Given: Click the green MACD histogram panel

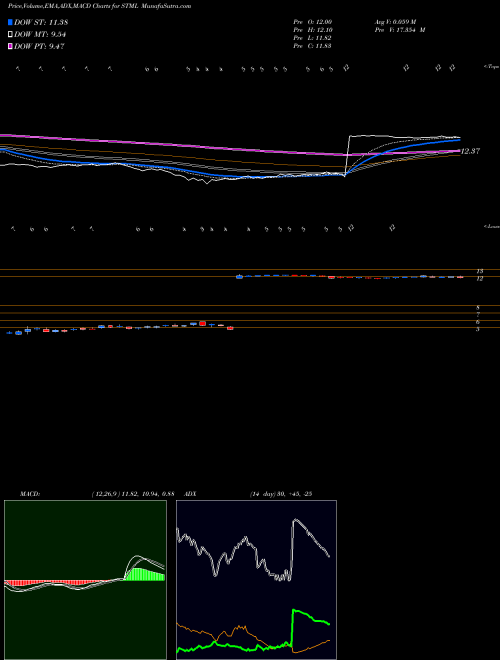Looking at the screenshot, I should coord(85,580).
